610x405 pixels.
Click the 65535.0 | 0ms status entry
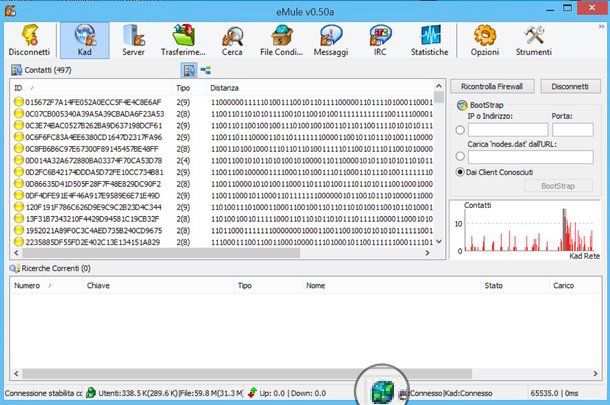click(x=554, y=393)
